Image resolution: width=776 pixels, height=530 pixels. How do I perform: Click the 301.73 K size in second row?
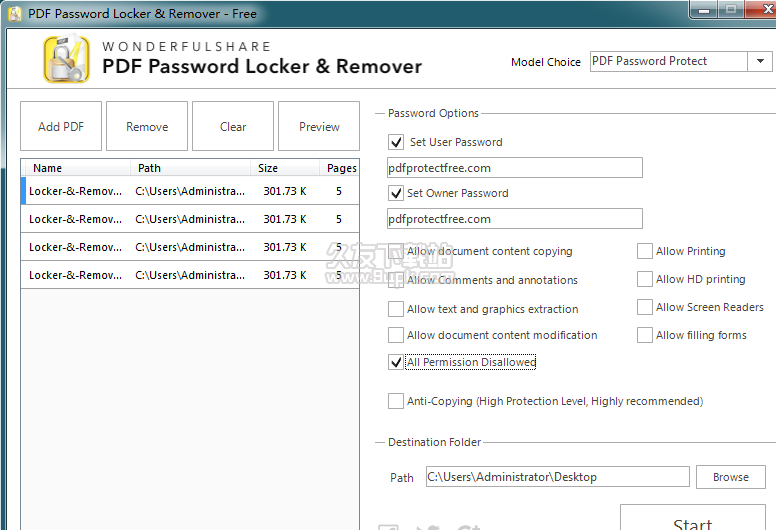tap(285, 219)
